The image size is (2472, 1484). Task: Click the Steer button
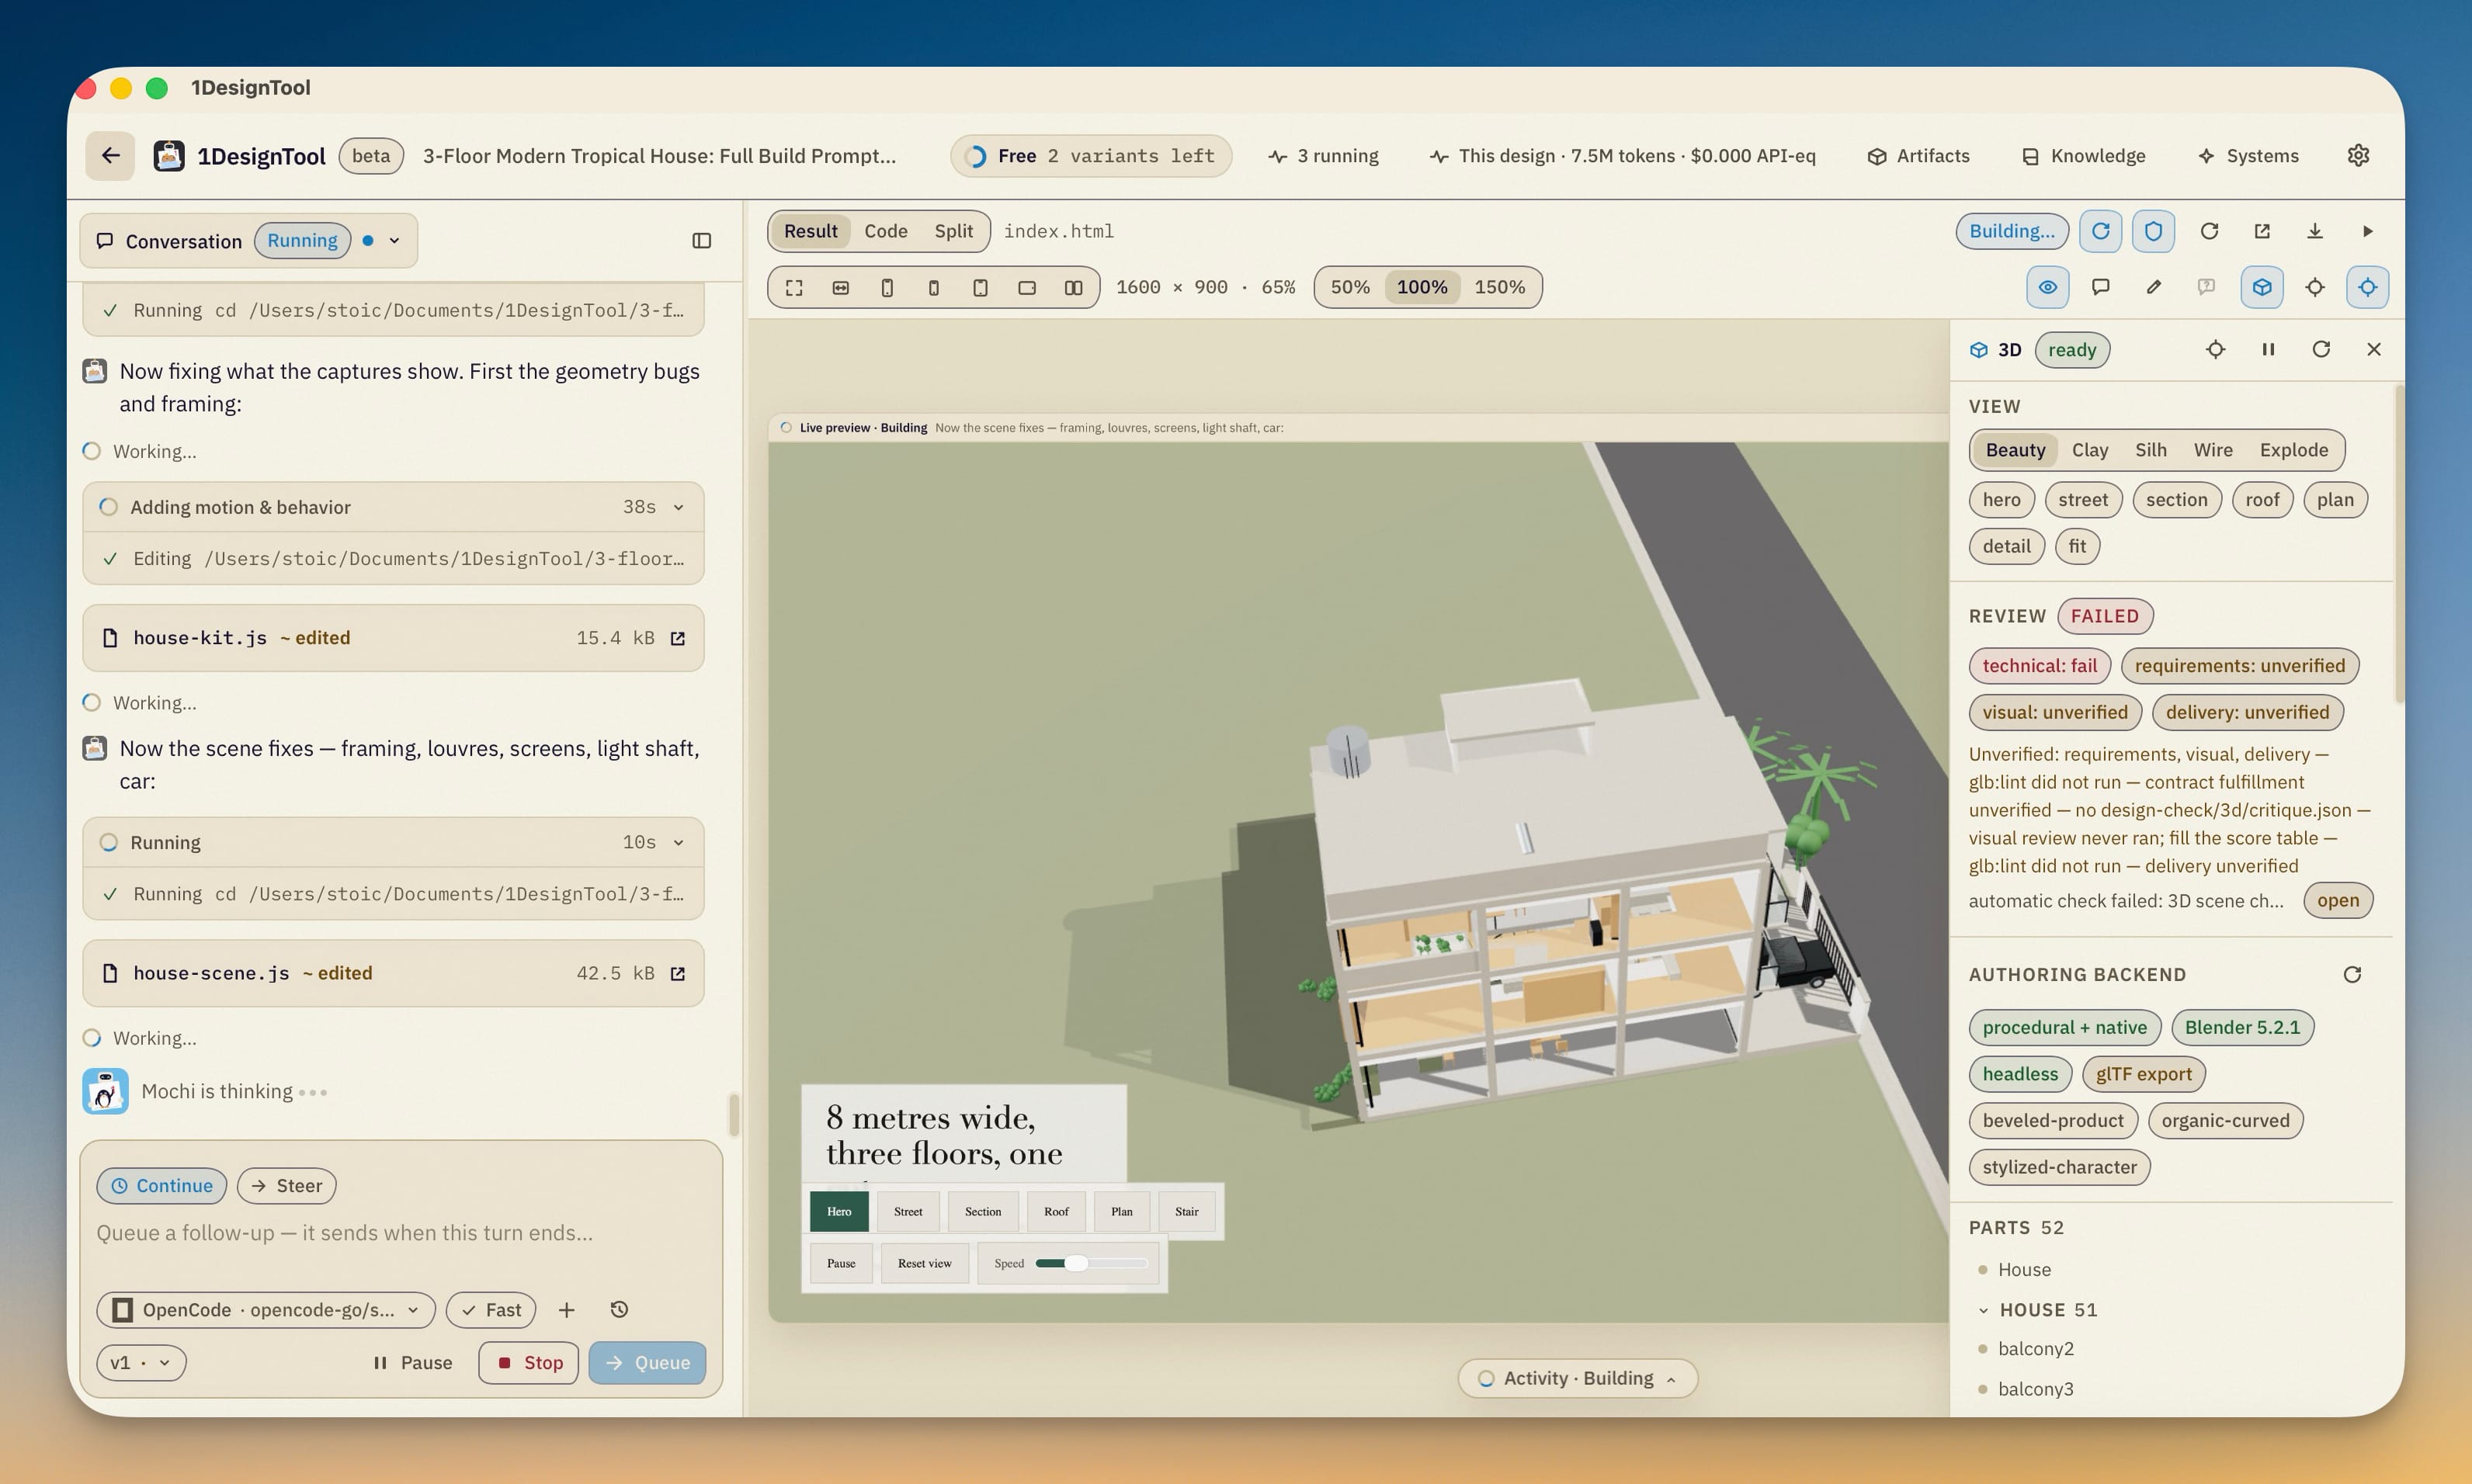pos(286,1185)
